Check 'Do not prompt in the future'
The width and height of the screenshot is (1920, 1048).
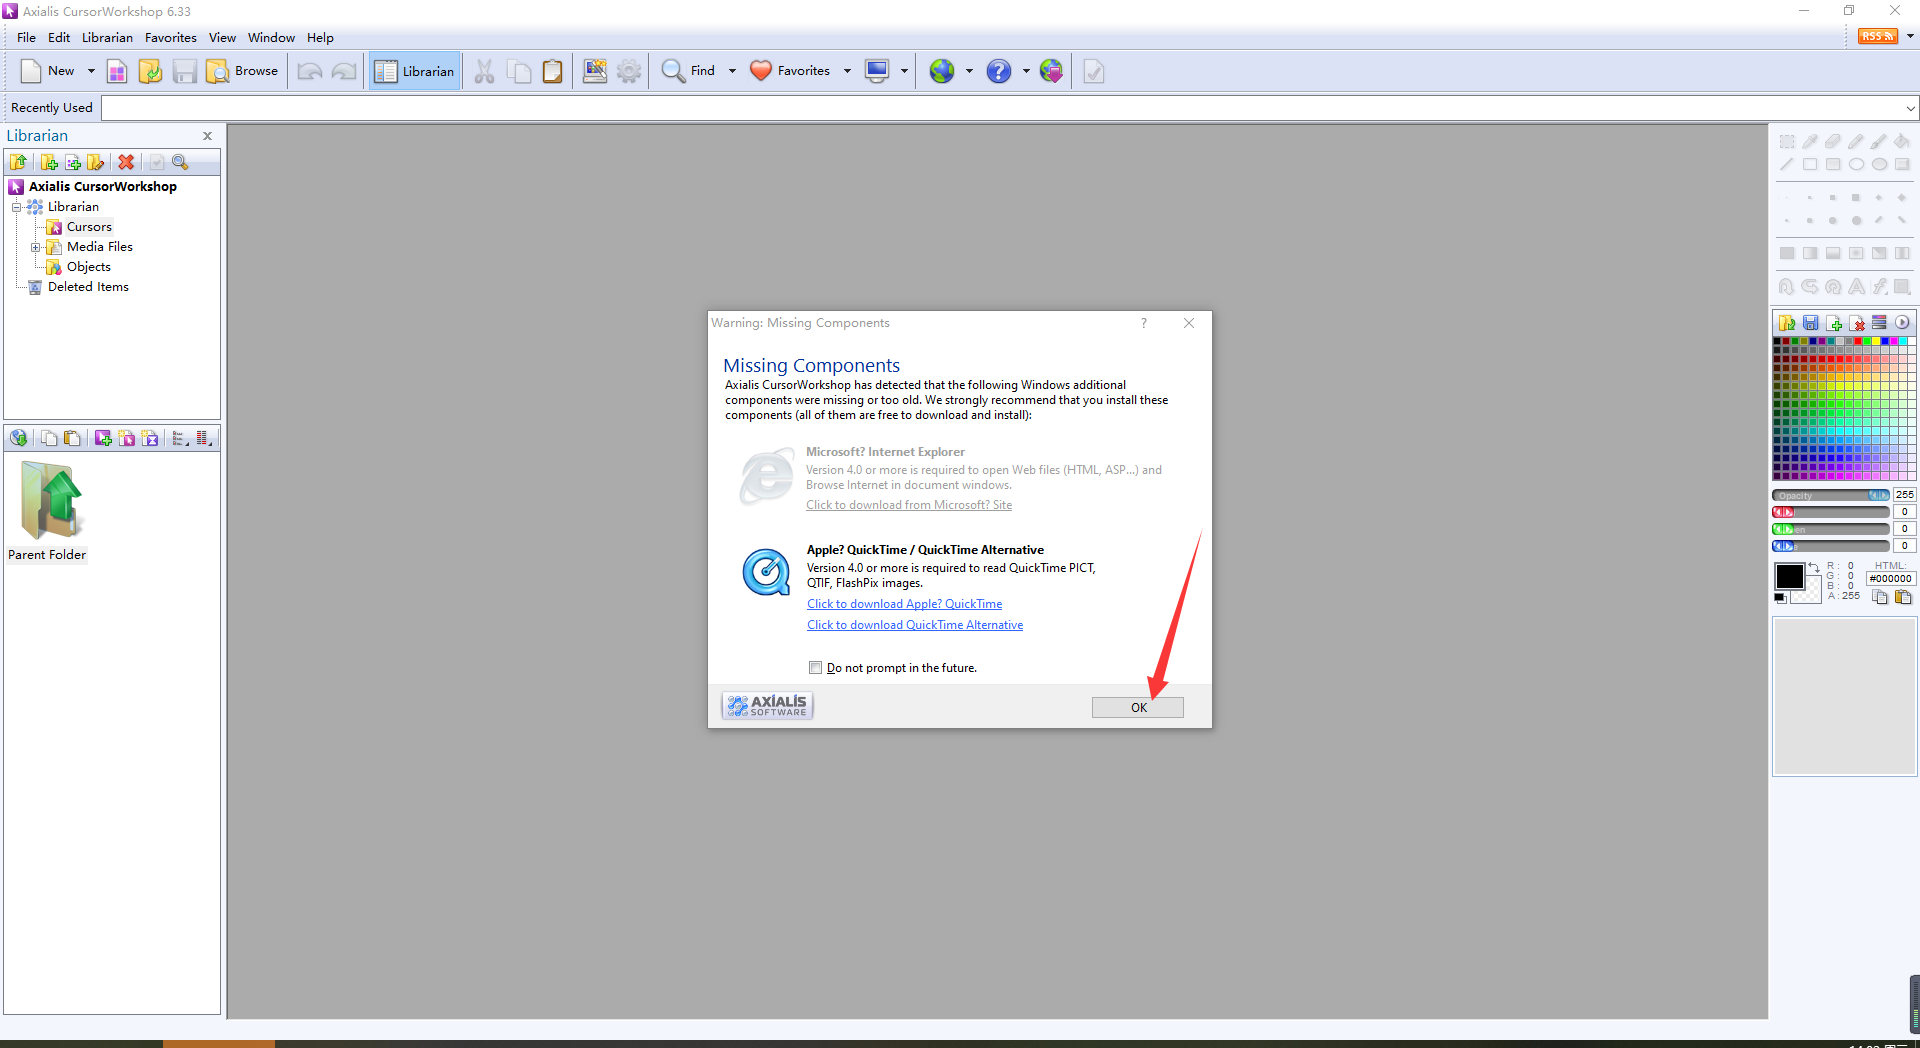click(x=815, y=668)
